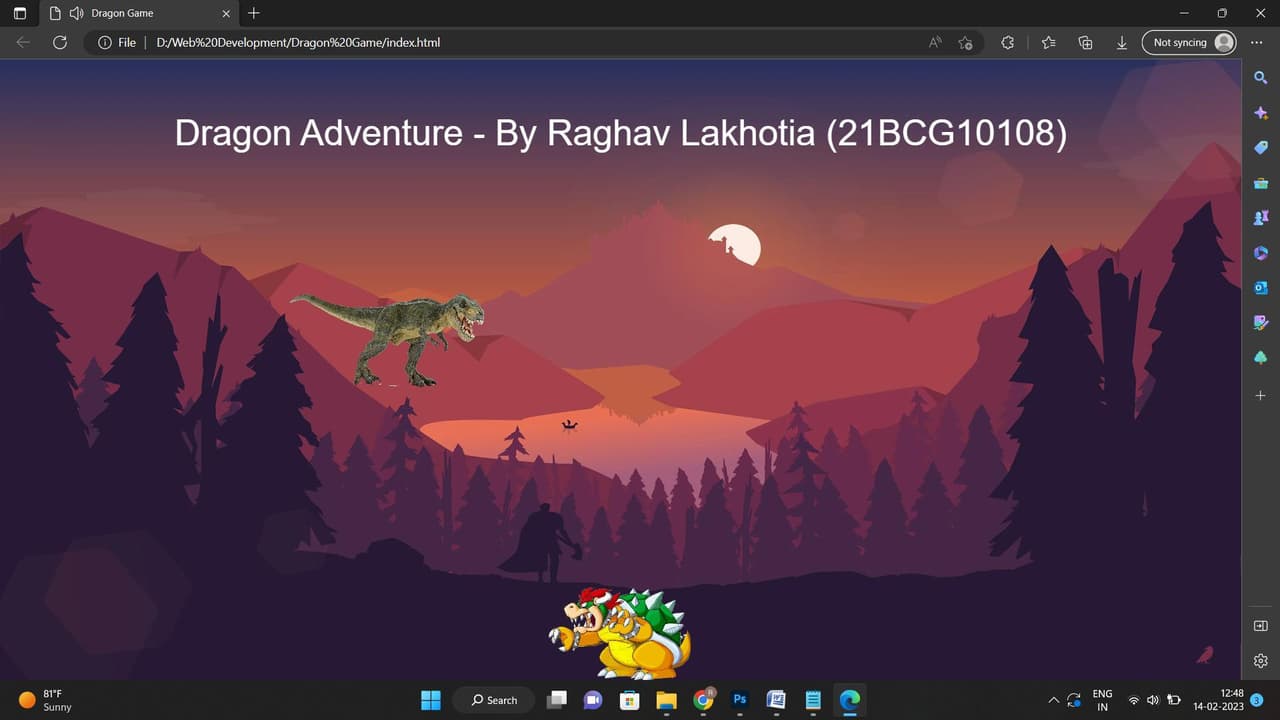Click the Bowser dragon character

pyautogui.click(x=620, y=633)
